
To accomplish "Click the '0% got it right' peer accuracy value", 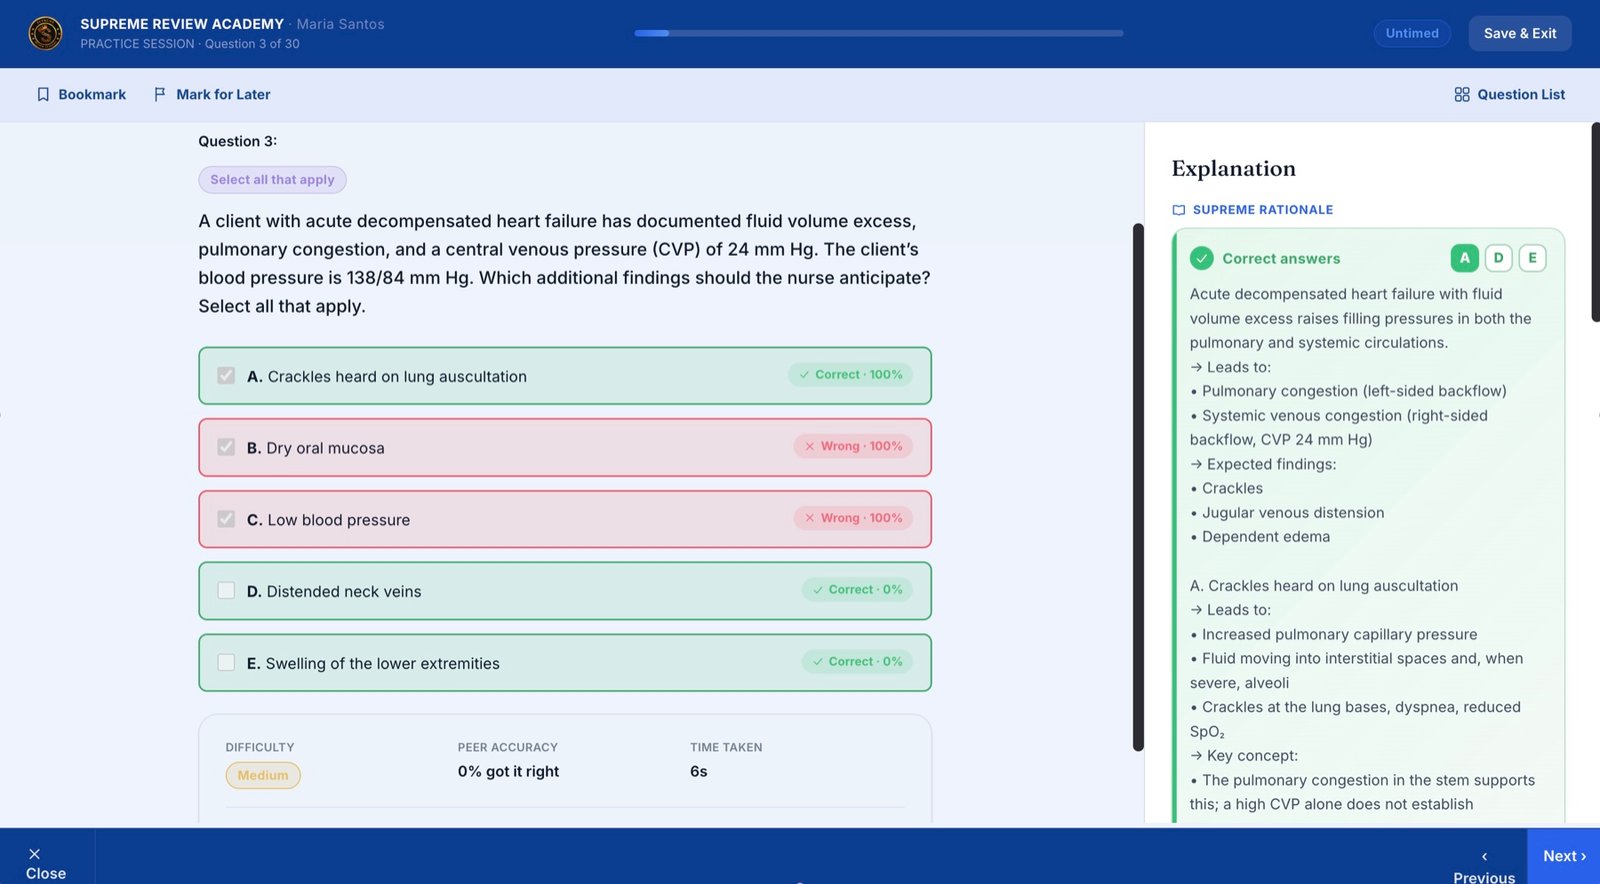I will (508, 771).
